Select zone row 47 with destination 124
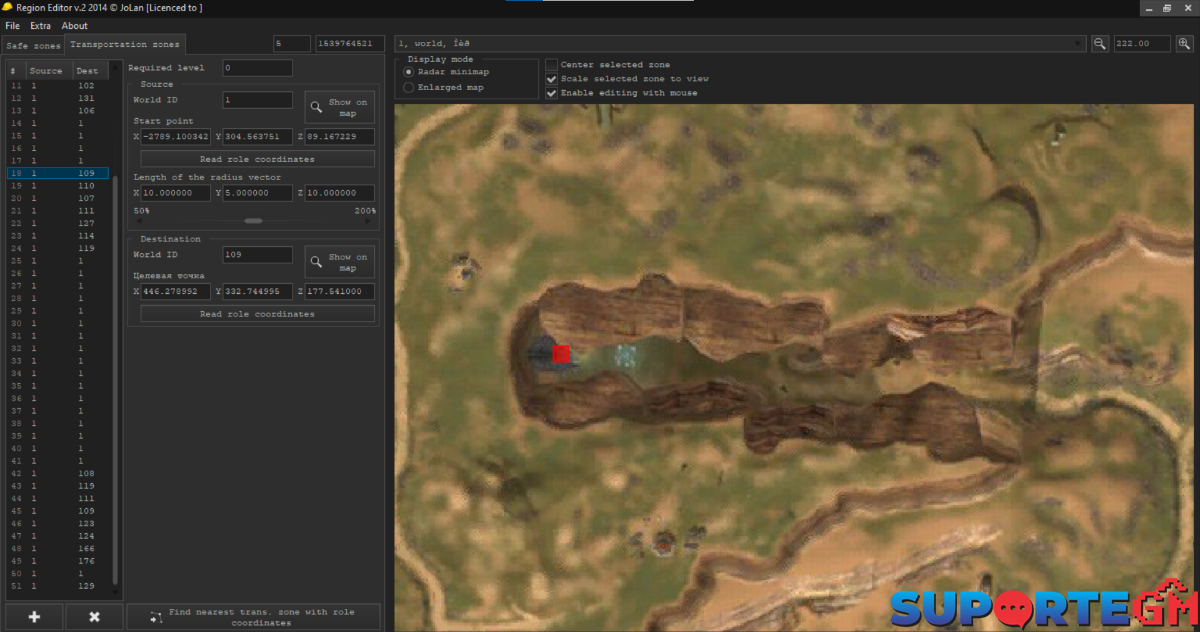Image resolution: width=1200 pixels, height=632 pixels. coord(57,536)
